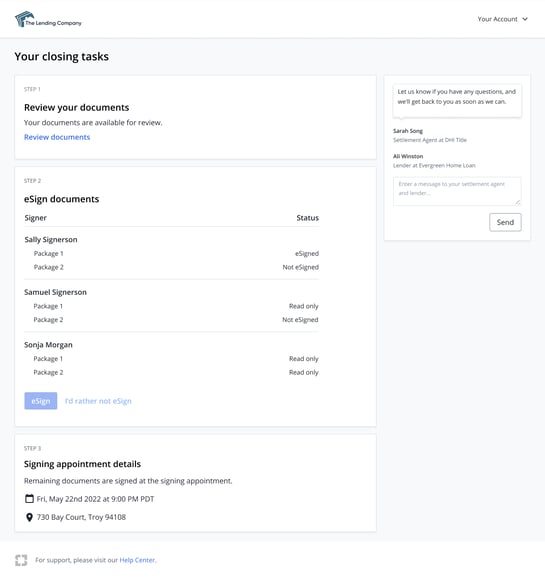Click the message box resize handle
This screenshot has height=580, width=545.
point(518,202)
